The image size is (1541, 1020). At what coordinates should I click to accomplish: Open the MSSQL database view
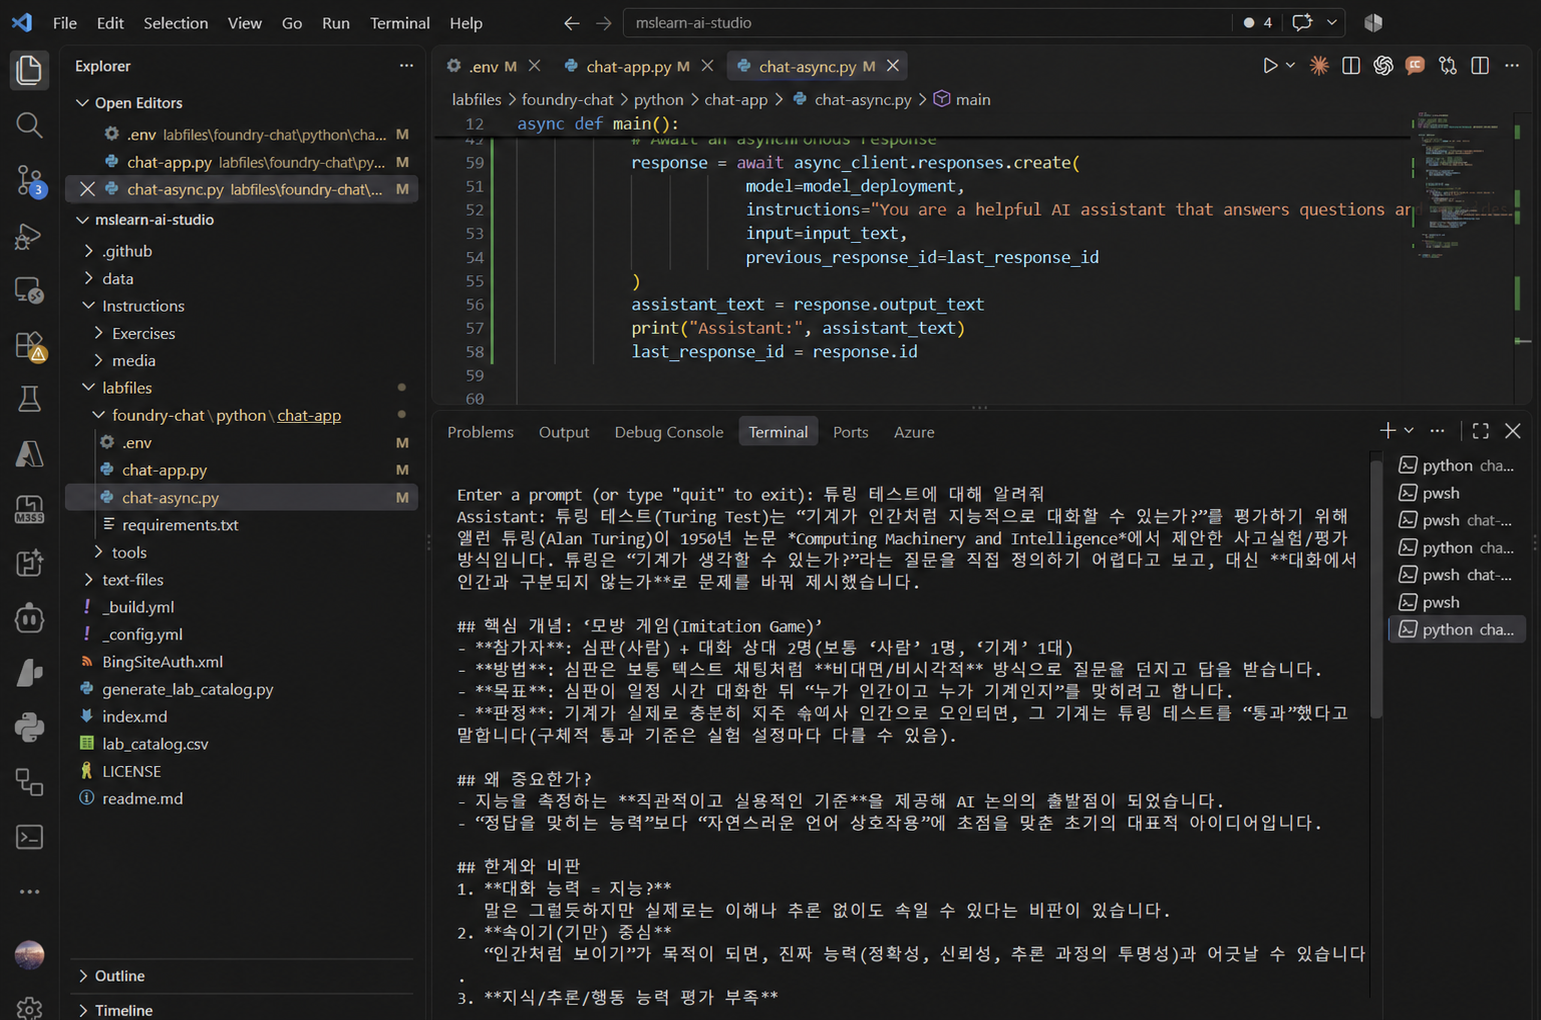point(29,510)
